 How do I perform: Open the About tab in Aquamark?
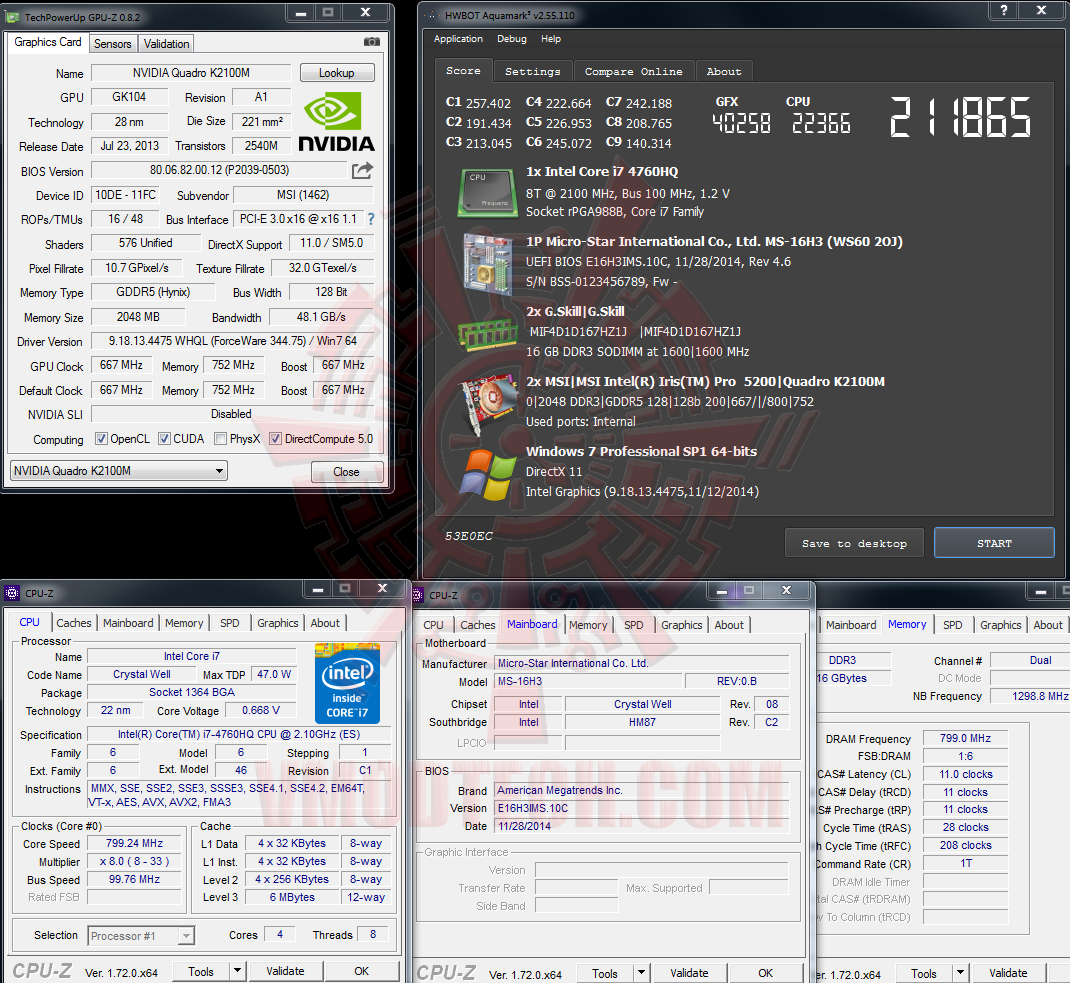tap(723, 72)
